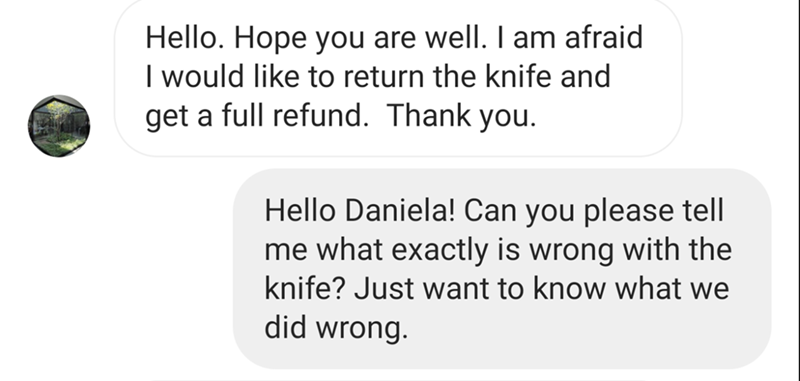Click "Thank you." at the end of the message
Viewport: 800px width, 381px height.
pyautogui.click(x=462, y=116)
